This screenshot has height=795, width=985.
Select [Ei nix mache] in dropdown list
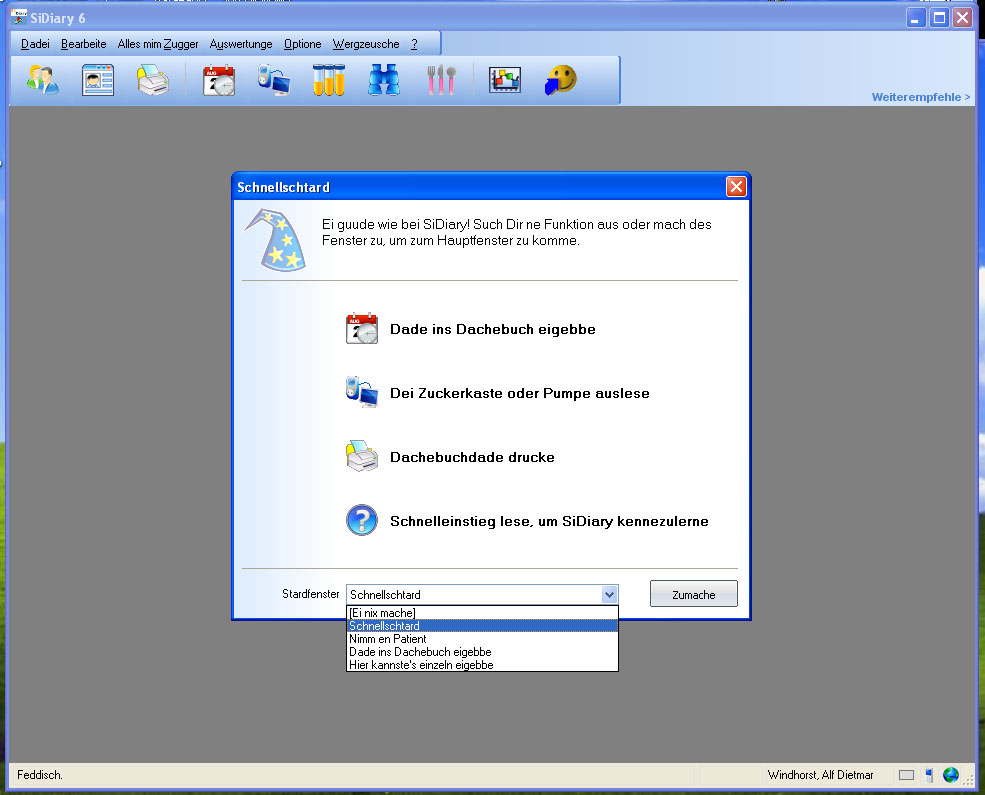[482, 613]
